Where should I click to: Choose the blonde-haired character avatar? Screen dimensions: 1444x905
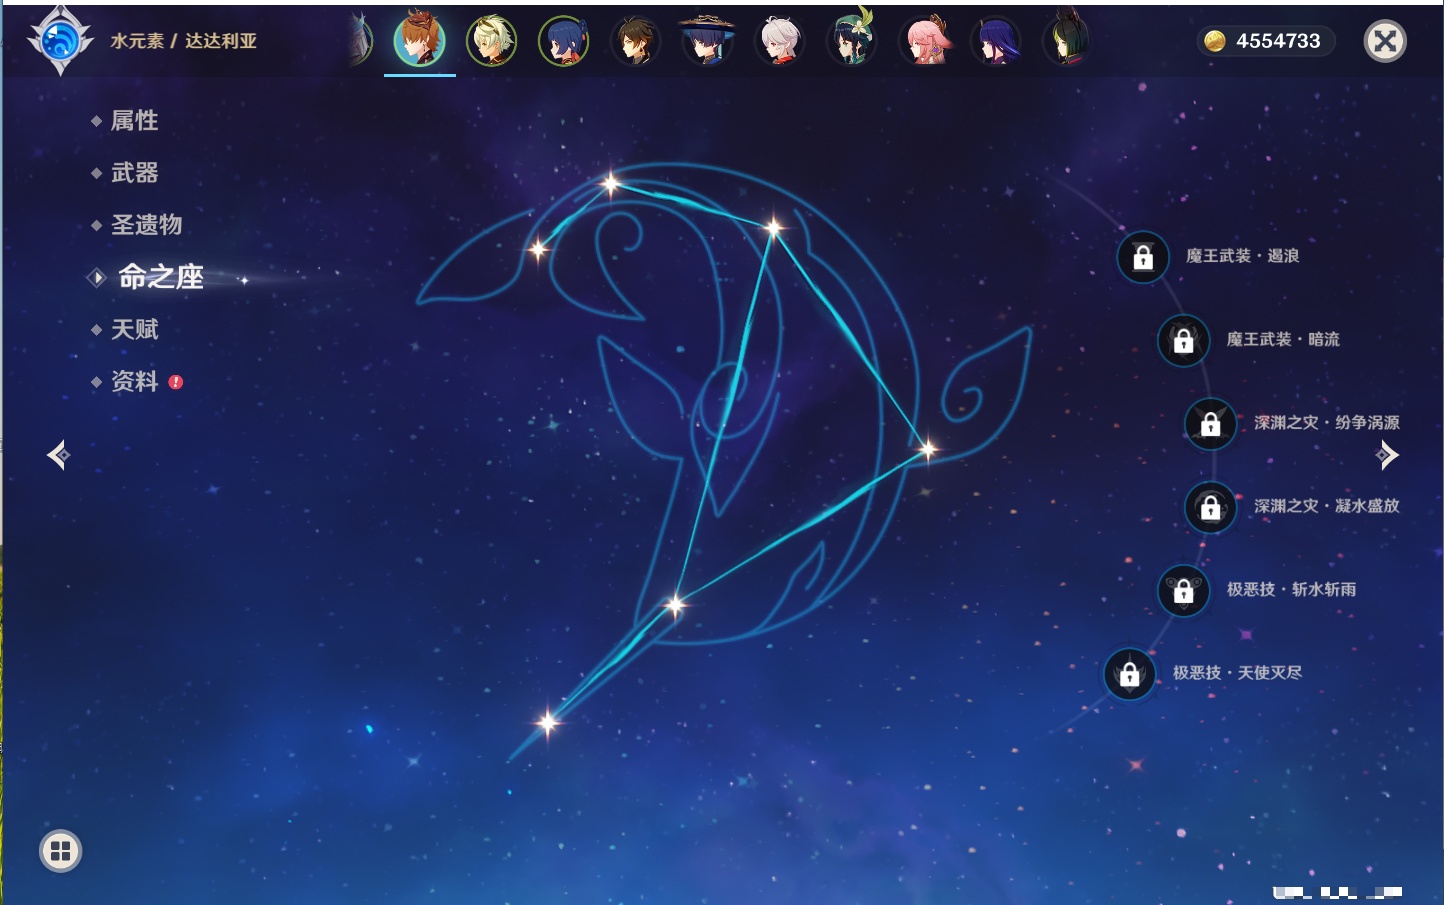[491, 41]
